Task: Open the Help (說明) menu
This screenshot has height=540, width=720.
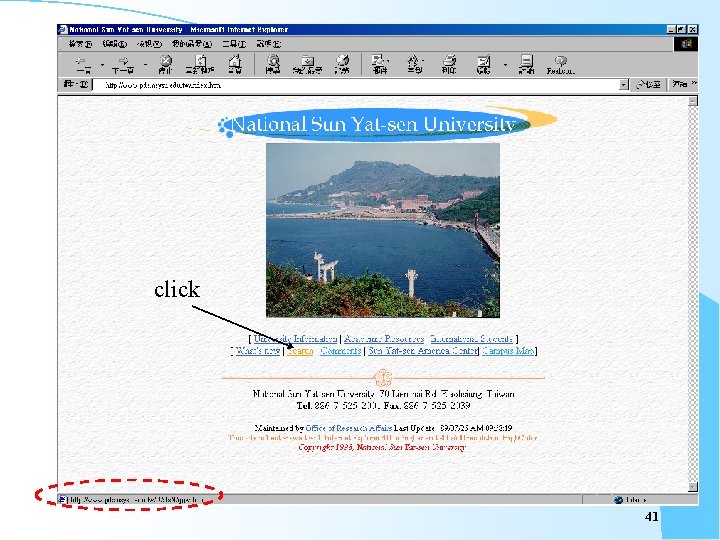Action: tap(269, 44)
